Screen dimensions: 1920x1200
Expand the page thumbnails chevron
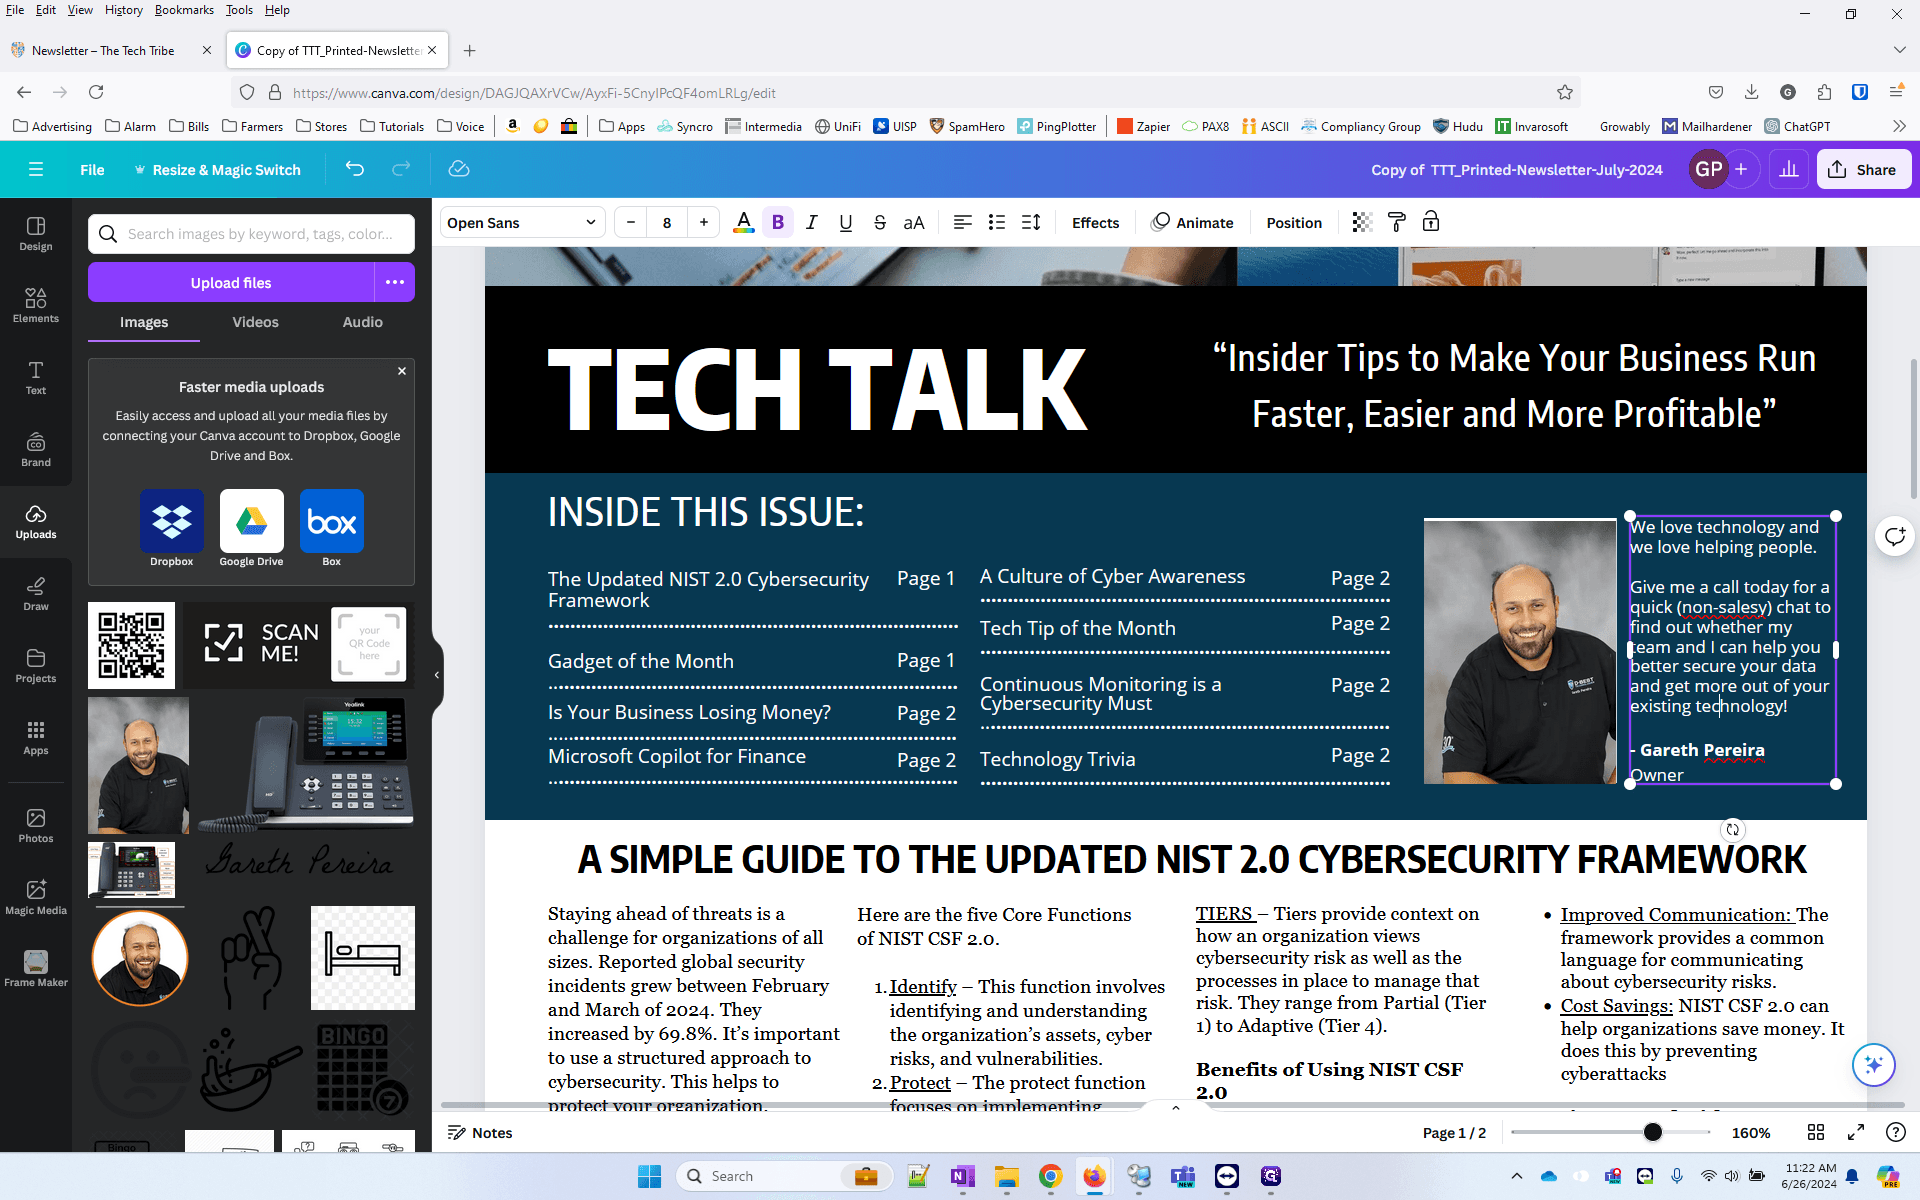point(1176,1107)
